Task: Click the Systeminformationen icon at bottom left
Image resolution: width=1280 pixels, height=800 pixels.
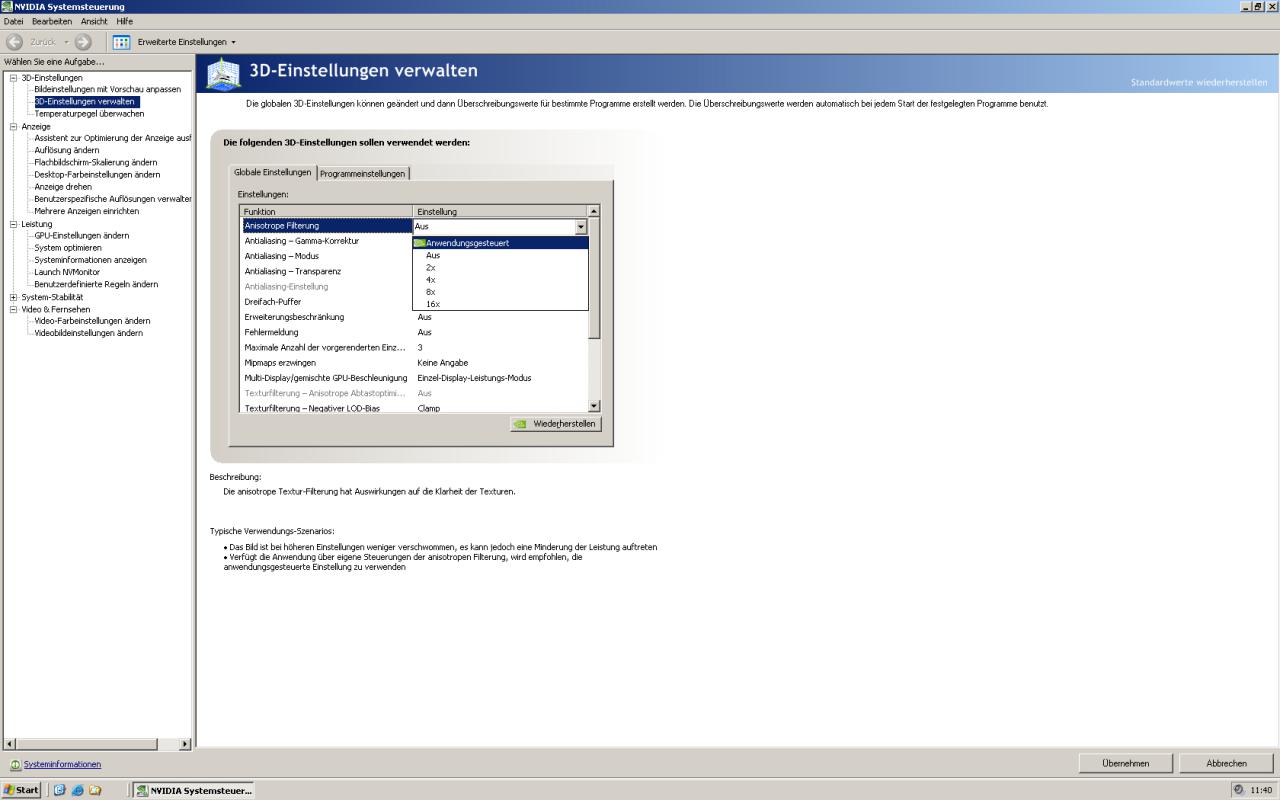Action: point(15,764)
